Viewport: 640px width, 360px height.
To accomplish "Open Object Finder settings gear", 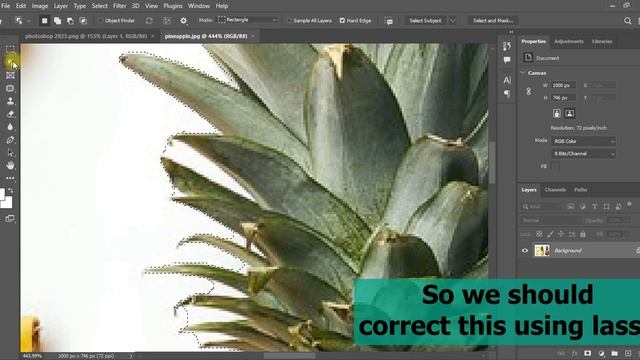I will [x=184, y=20].
